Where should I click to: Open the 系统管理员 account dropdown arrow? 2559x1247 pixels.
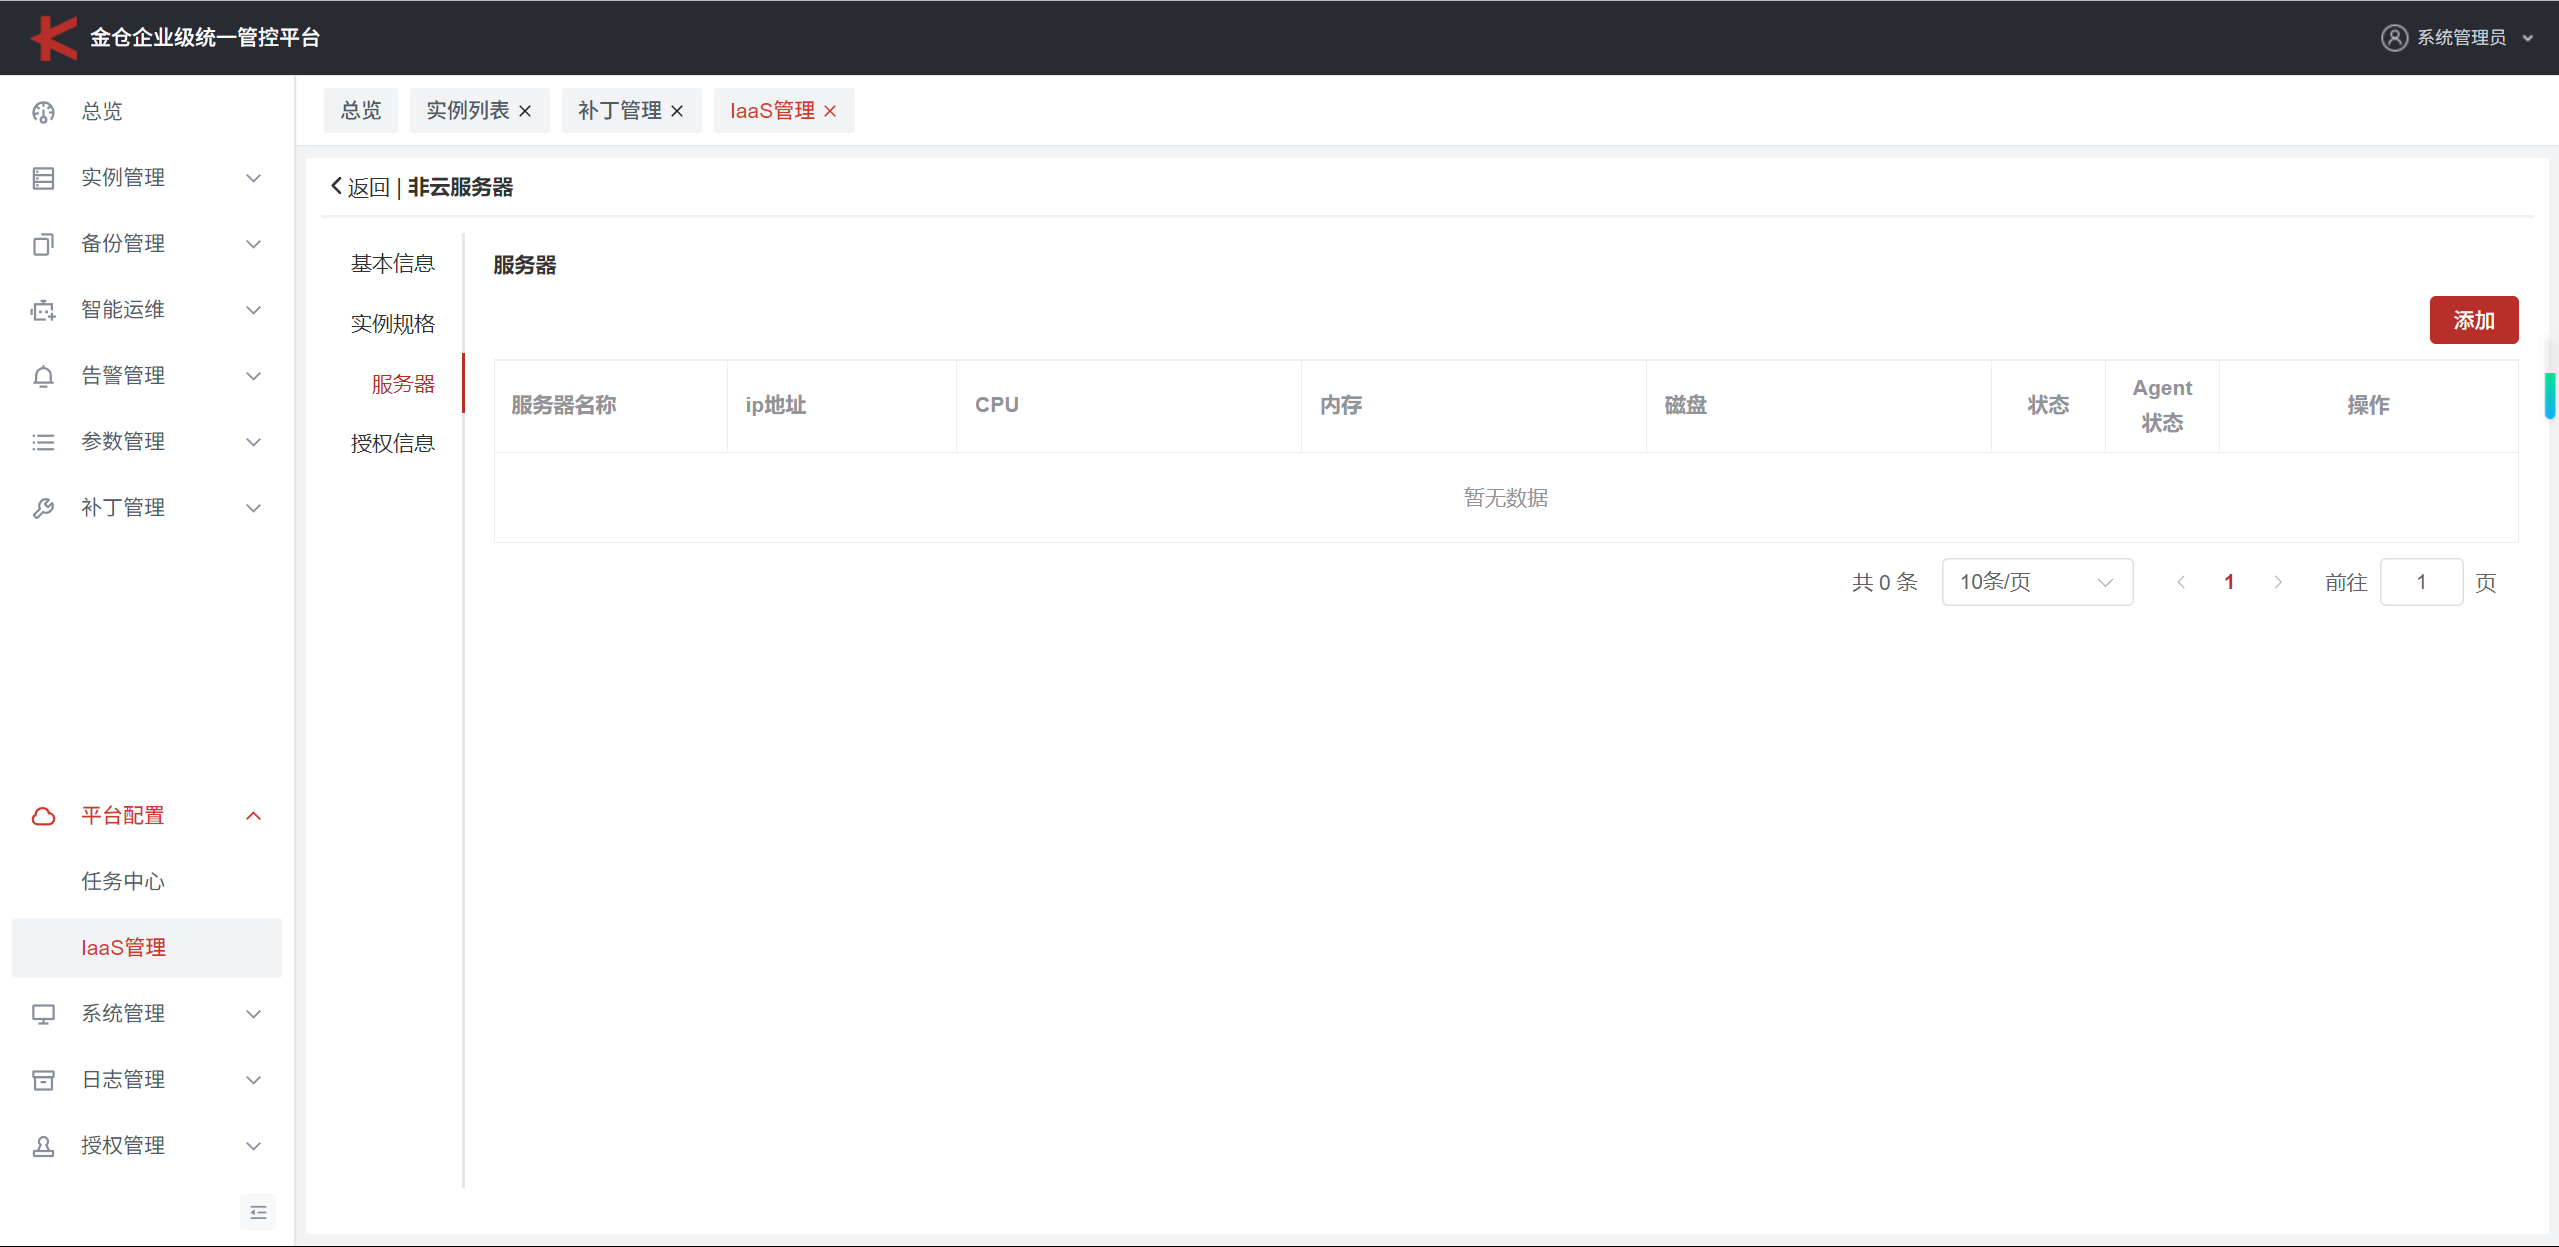2527,38
